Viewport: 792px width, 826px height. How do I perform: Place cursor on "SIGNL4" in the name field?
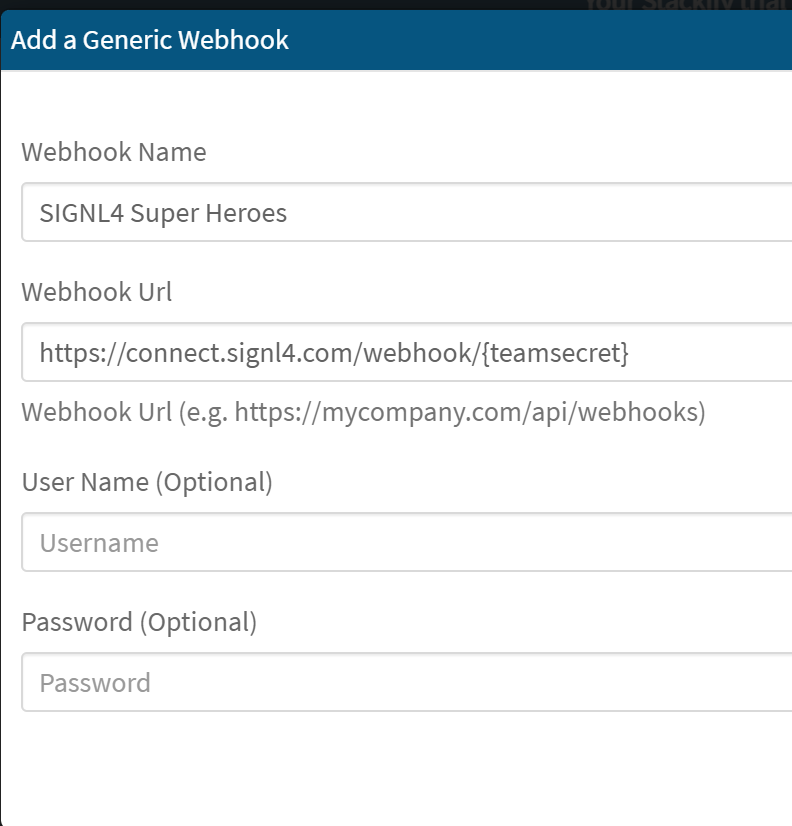tap(82, 213)
